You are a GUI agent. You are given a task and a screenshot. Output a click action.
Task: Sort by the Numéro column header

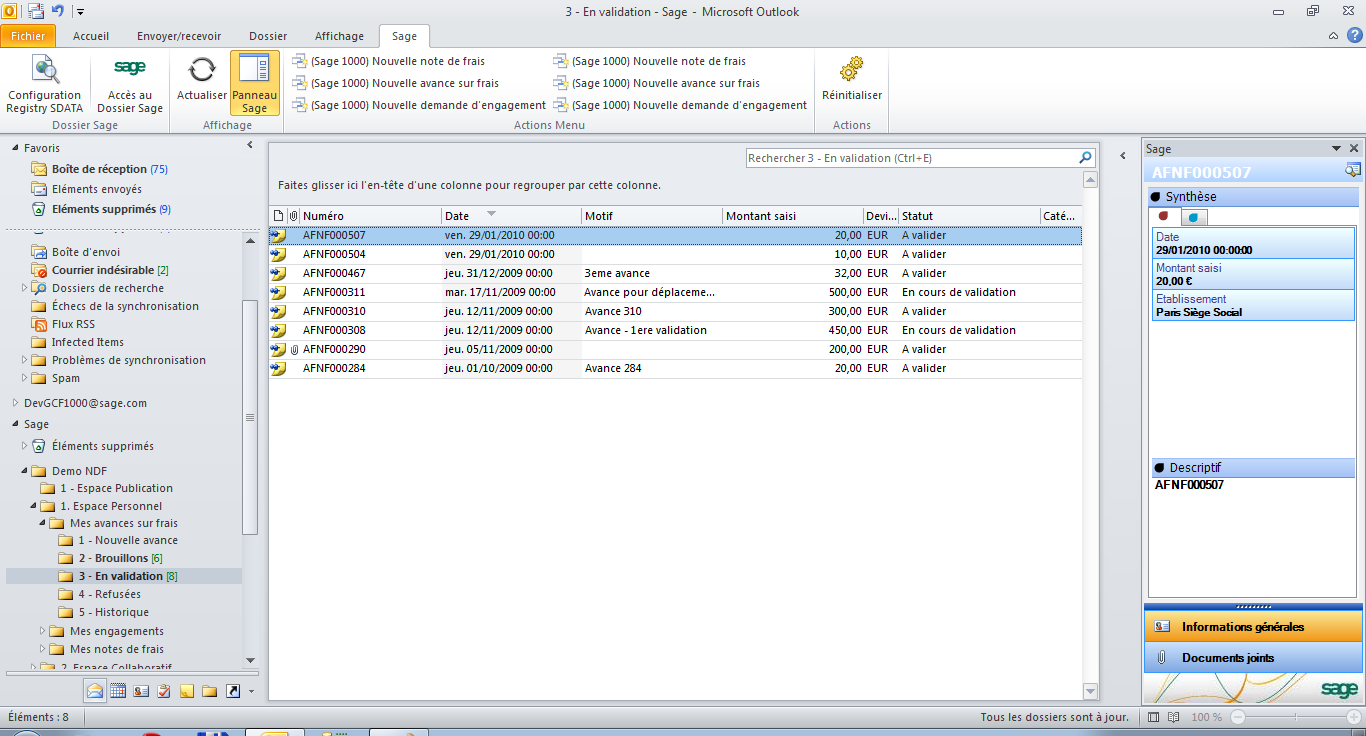(x=370, y=216)
